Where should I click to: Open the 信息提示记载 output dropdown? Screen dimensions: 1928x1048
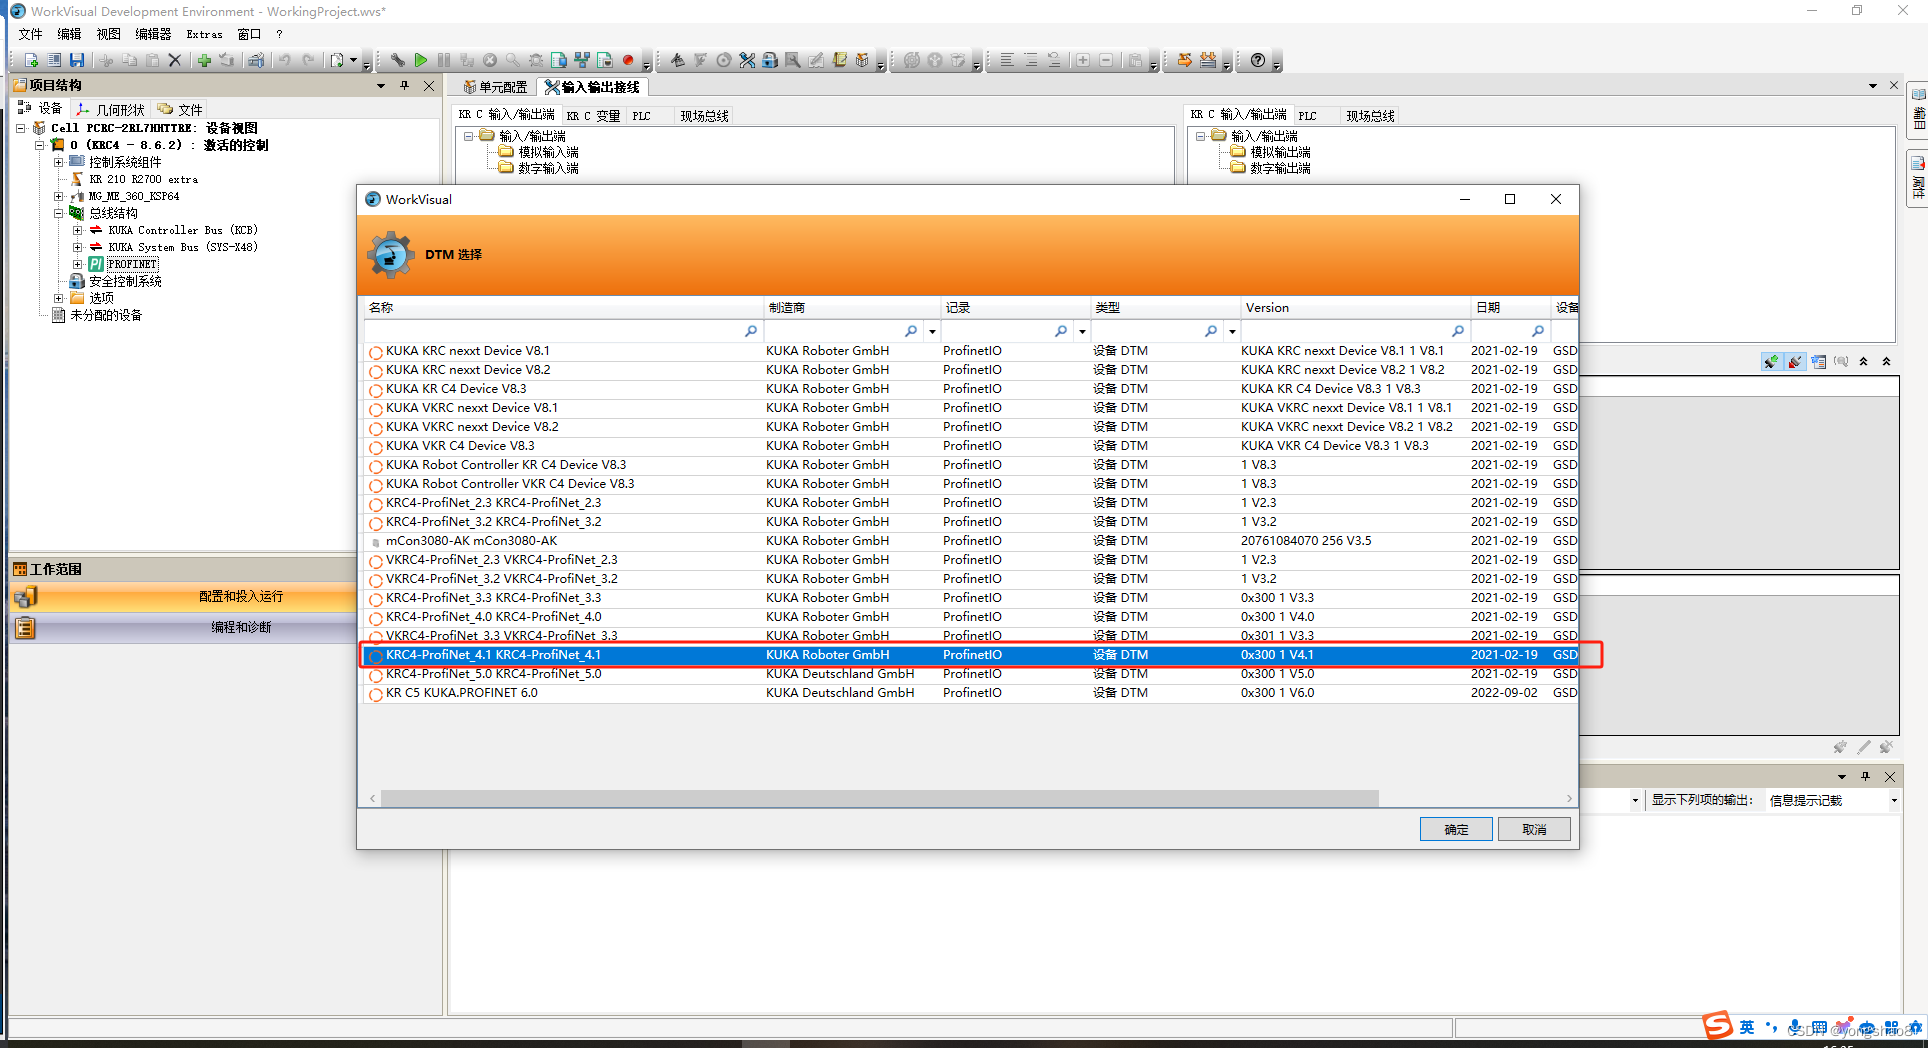1894,801
